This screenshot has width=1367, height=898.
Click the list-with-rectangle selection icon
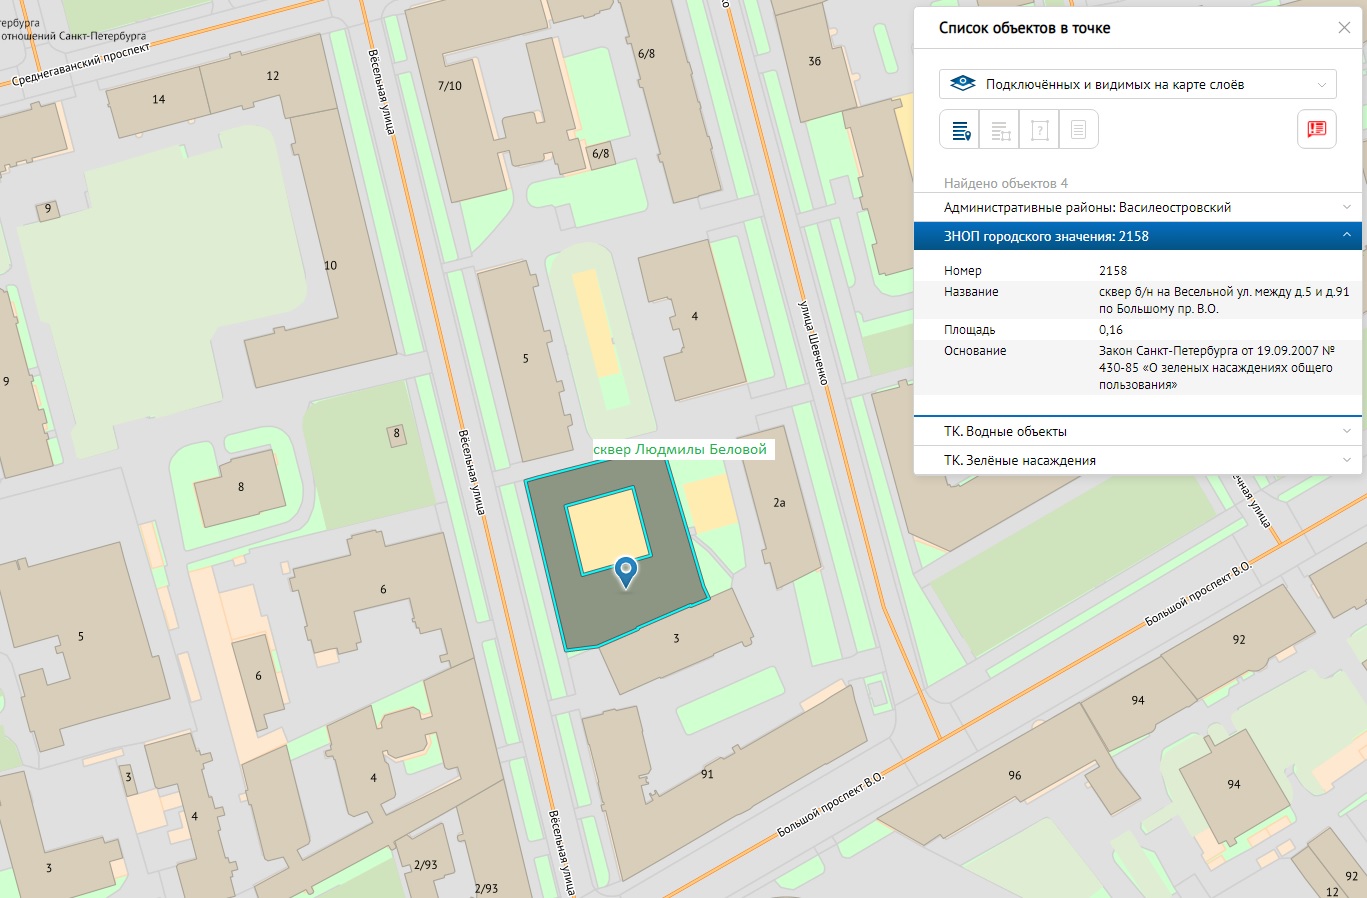999,130
